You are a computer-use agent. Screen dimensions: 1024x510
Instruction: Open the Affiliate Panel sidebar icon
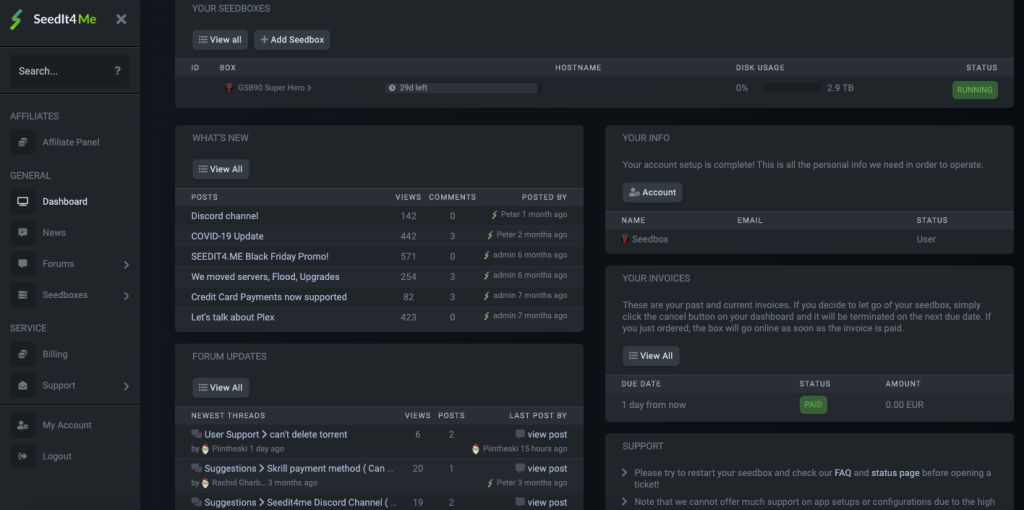[x=23, y=142]
